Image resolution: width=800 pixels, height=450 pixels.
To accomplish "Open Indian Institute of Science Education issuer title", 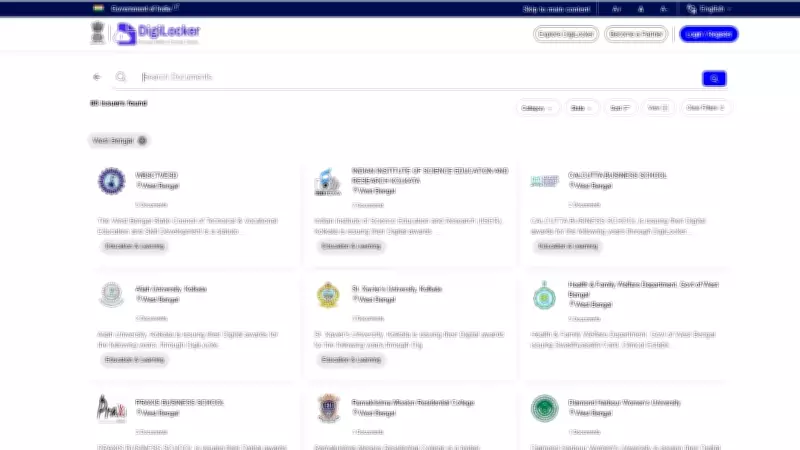I will [x=430, y=176].
